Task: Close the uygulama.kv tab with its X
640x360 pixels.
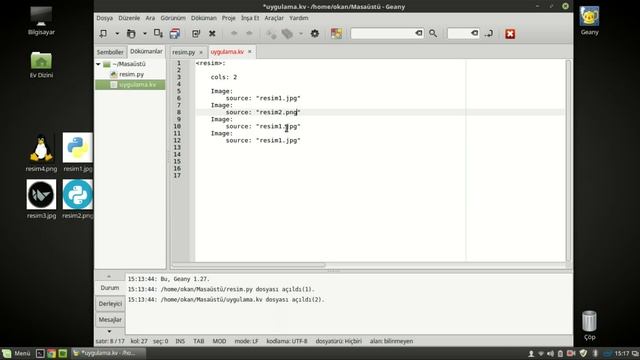Action: click(250, 51)
